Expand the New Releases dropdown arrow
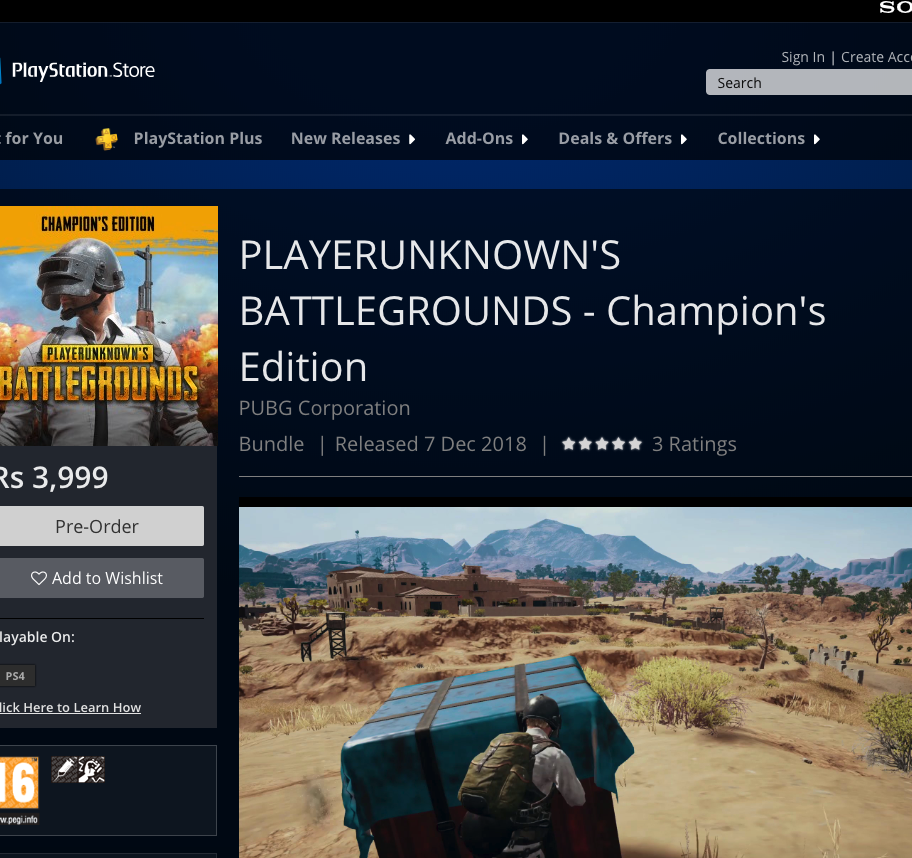The height and width of the screenshot is (858, 912). (x=412, y=139)
